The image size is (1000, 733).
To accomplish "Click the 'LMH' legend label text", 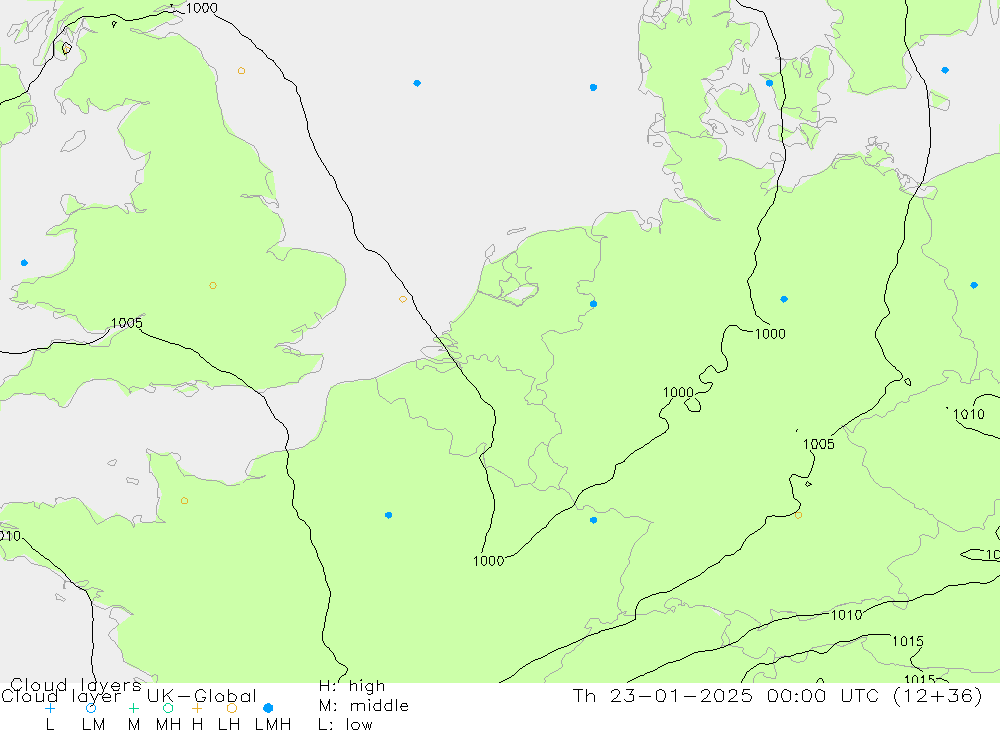I will tap(273, 725).
